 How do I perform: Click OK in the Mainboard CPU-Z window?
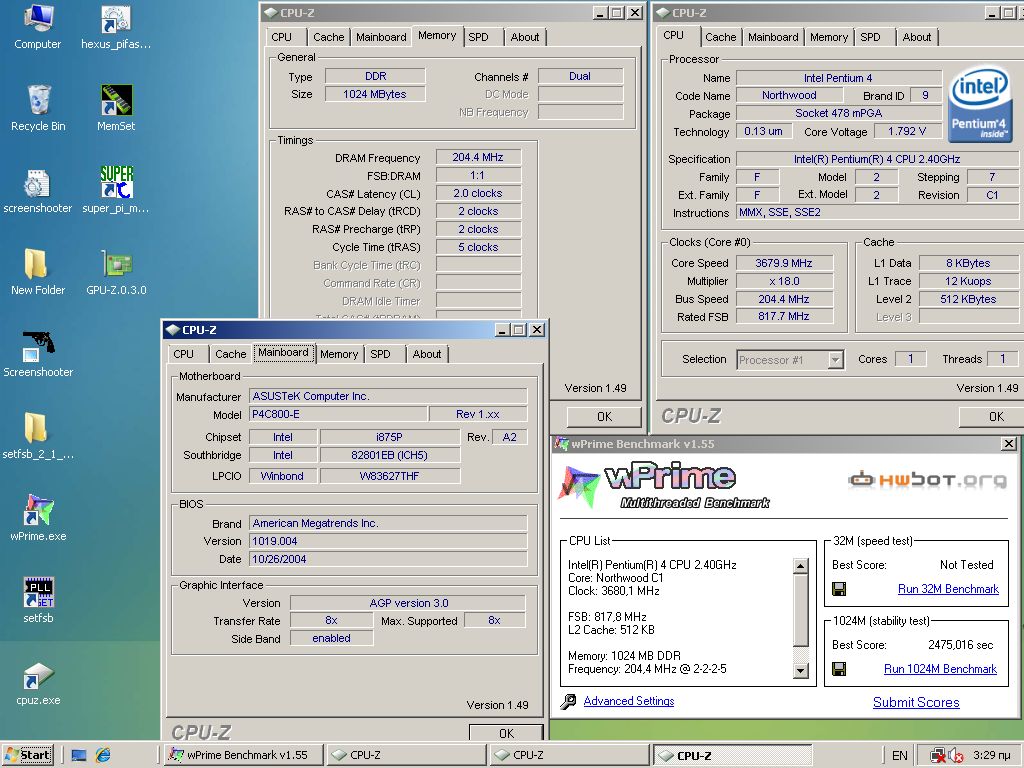pos(506,733)
